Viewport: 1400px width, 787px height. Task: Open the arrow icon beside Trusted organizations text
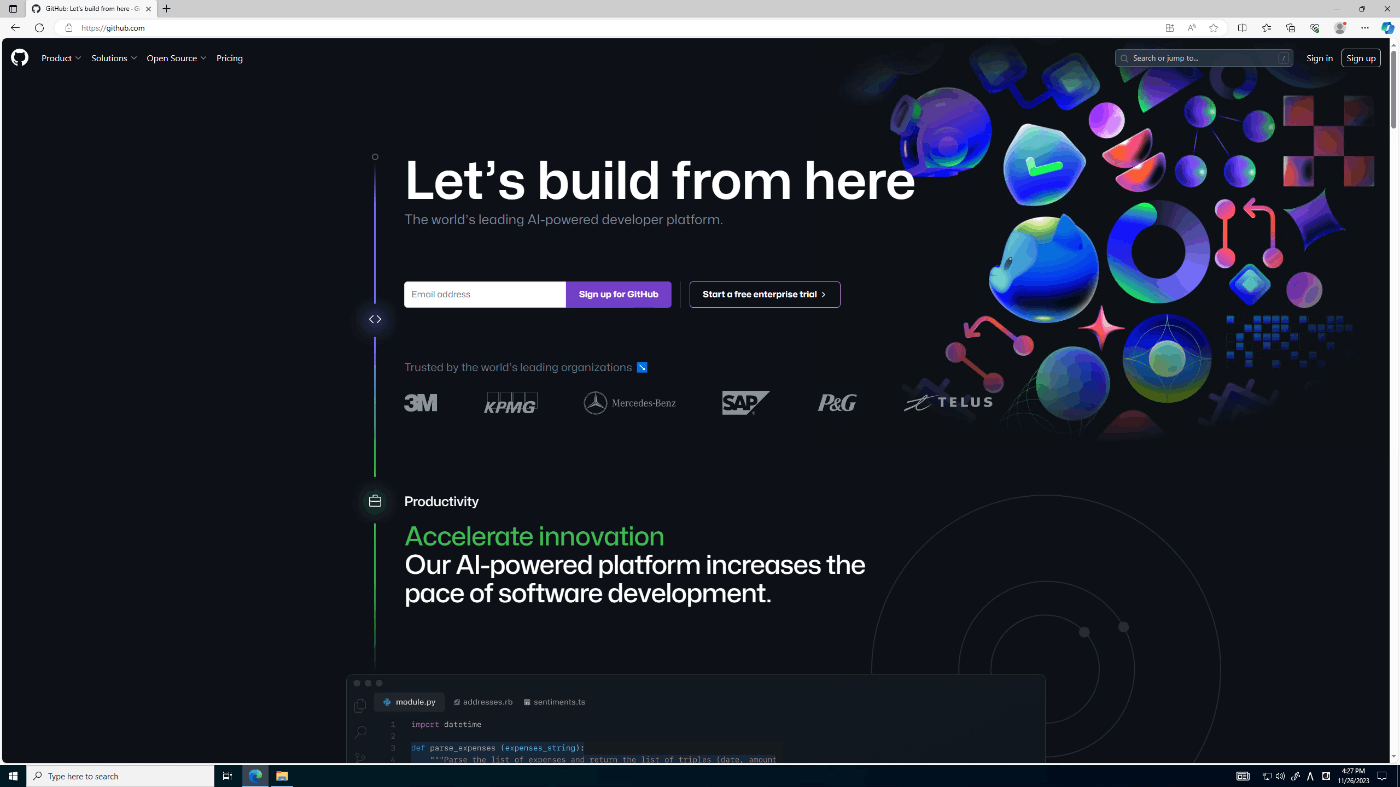tap(642, 367)
